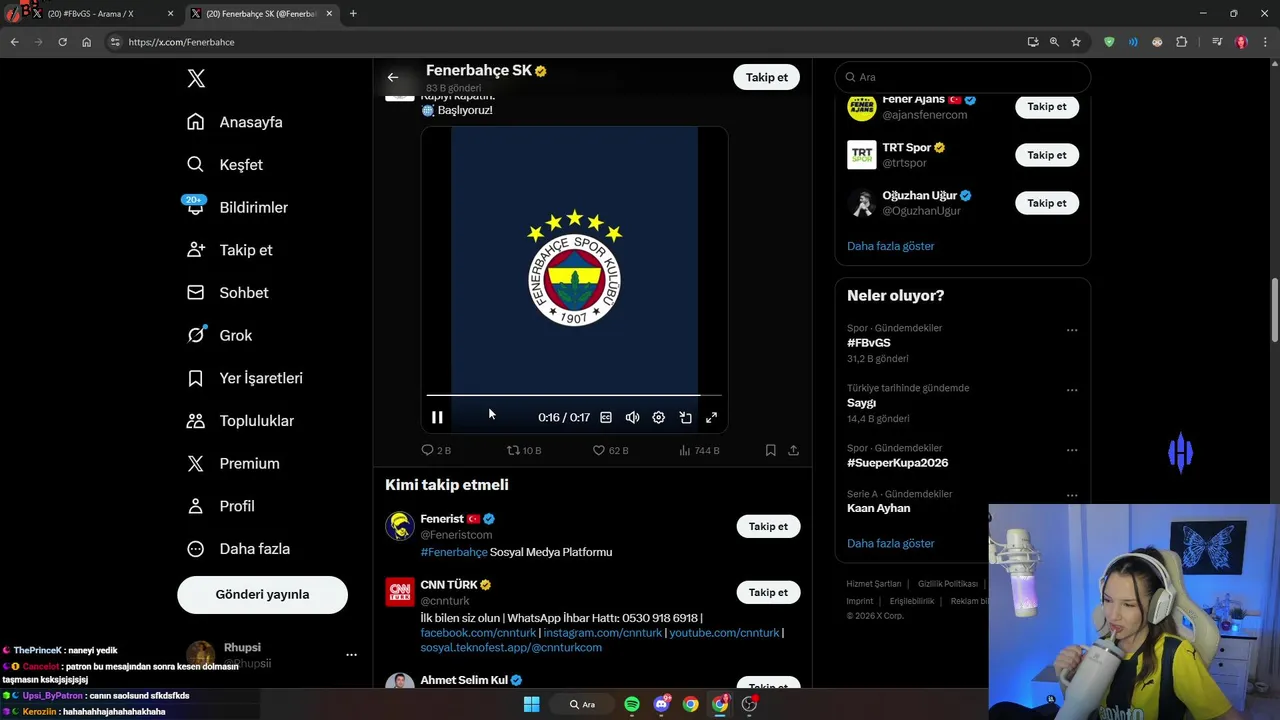Image resolution: width=1280 pixels, height=720 pixels.
Task: Switch video to fullscreen
Action: (x=711, y=417)
